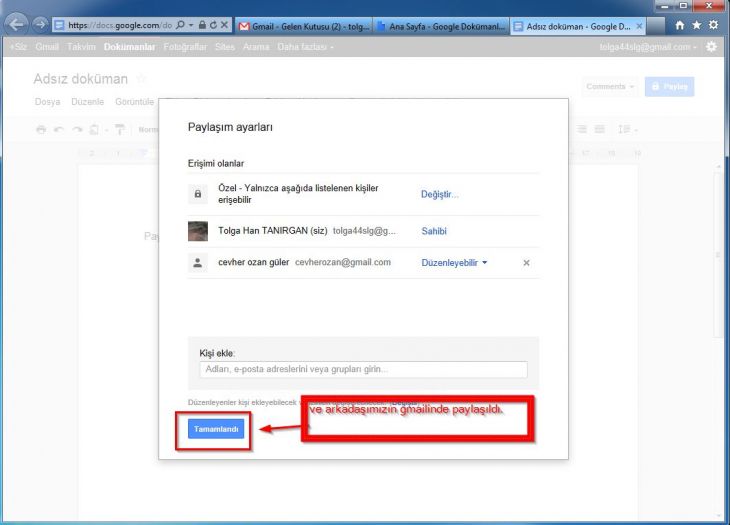
Task: Open the line spacing toolbar dropdown
Action: [x=627, y=129]
